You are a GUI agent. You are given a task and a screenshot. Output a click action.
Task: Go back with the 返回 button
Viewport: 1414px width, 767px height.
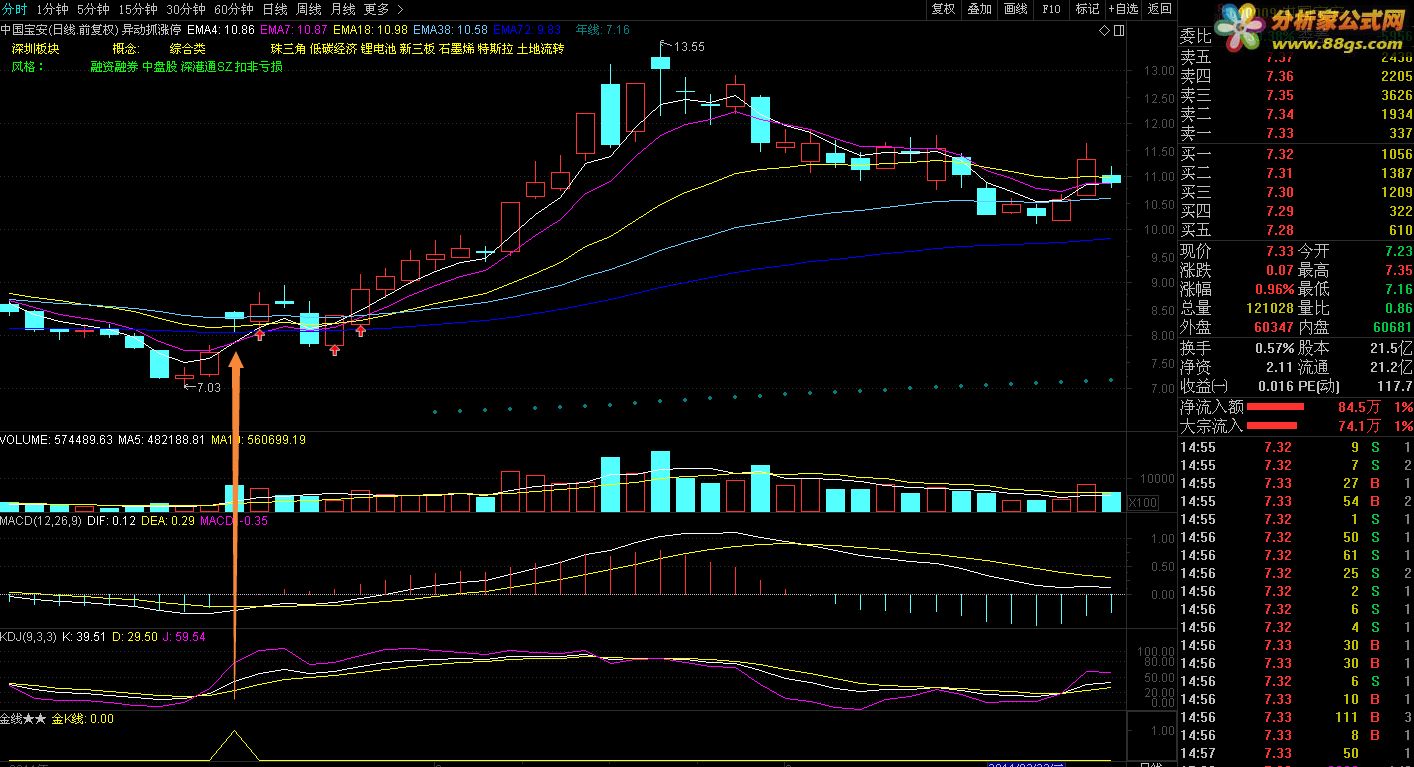point(1159,9)
